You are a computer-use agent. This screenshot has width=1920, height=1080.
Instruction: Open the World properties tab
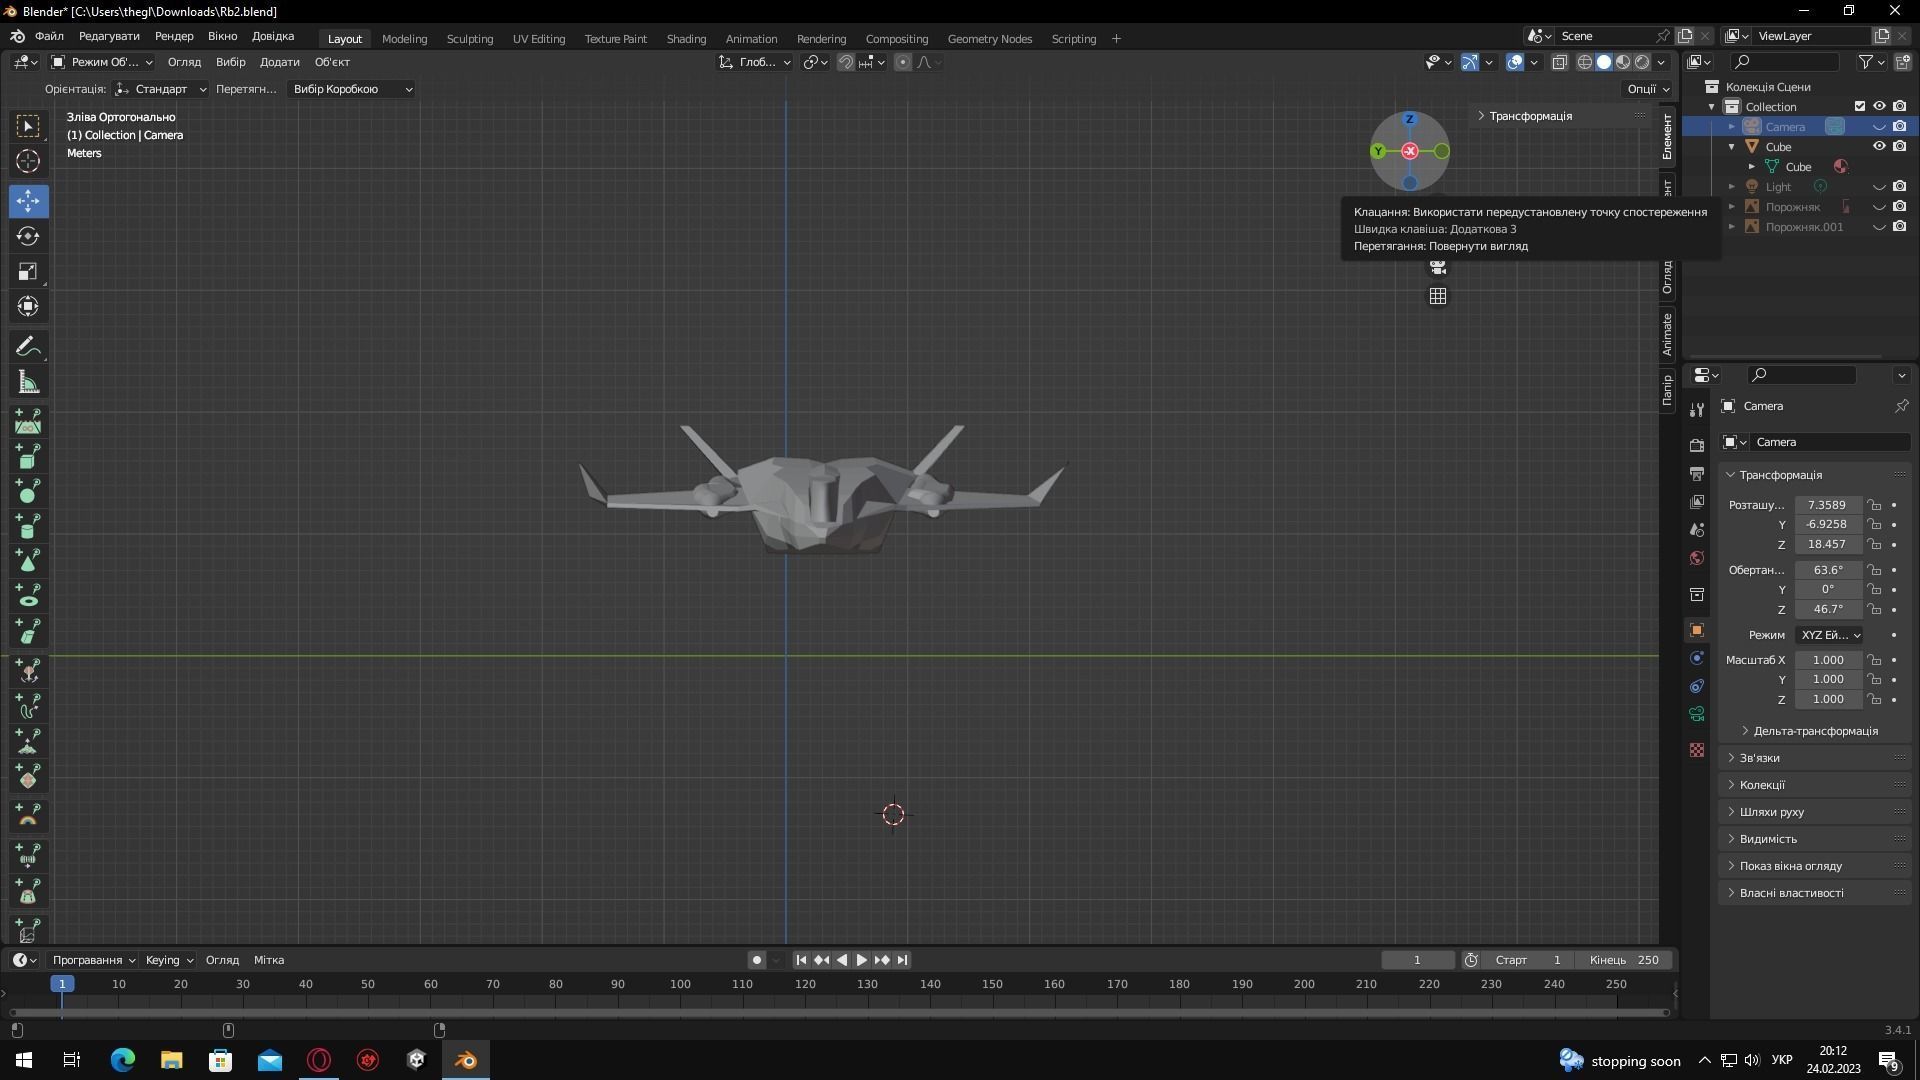(1697, 557)
